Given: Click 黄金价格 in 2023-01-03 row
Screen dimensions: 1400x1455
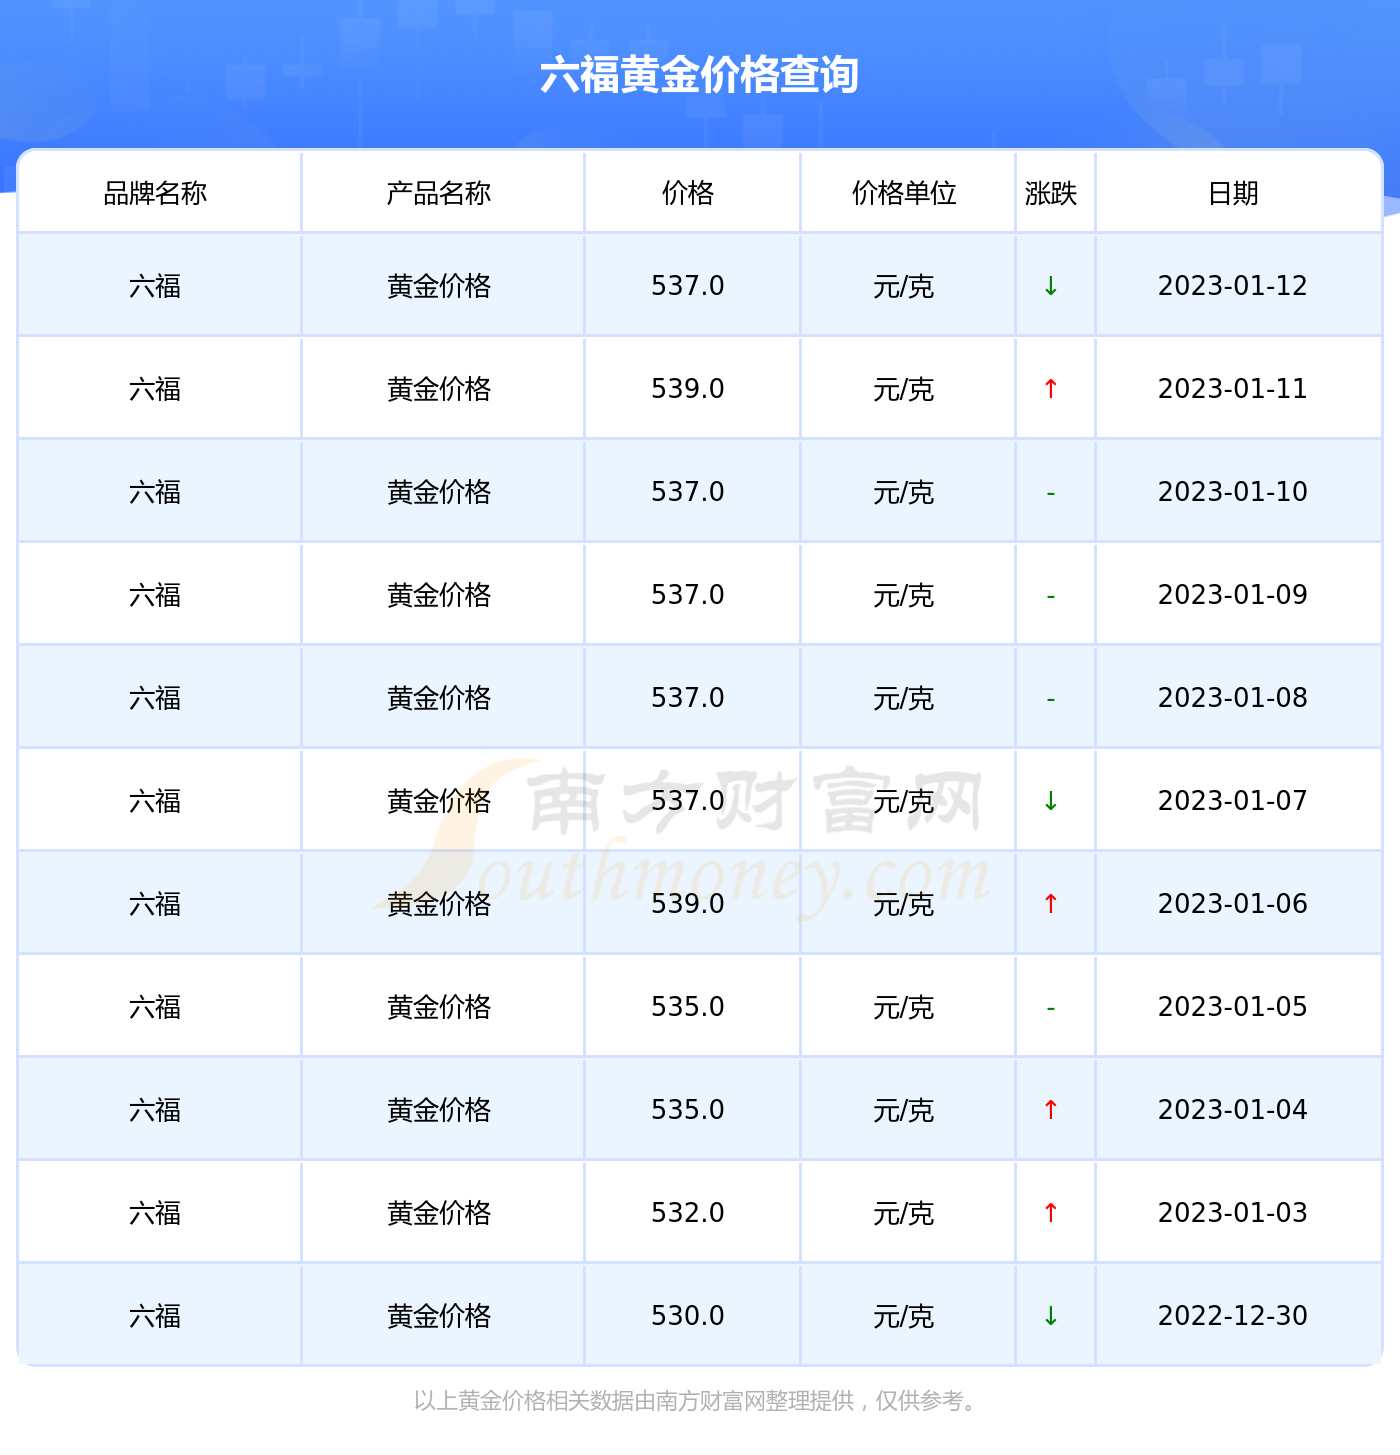Looking at the screenshot, I should click(439, 1213).
